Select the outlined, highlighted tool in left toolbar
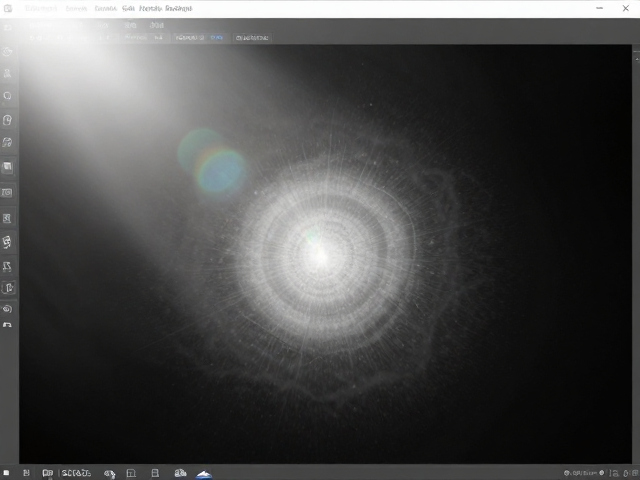640x480 pixels. point(8,288)
